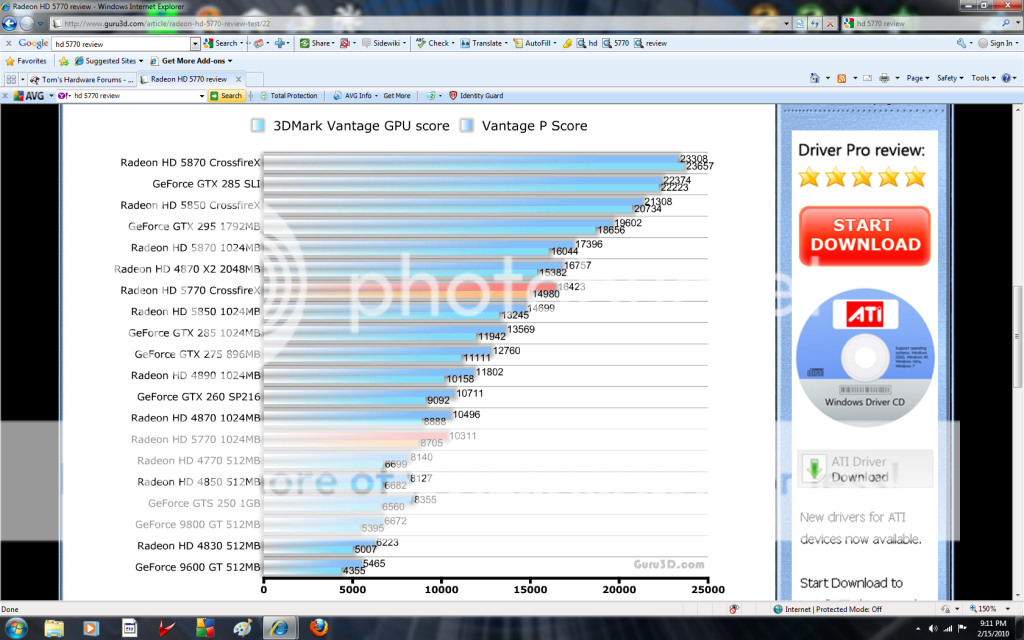Click the Quick Tabs grid icon
Screen dimensions: 1024x640
(x=11, y=79)
